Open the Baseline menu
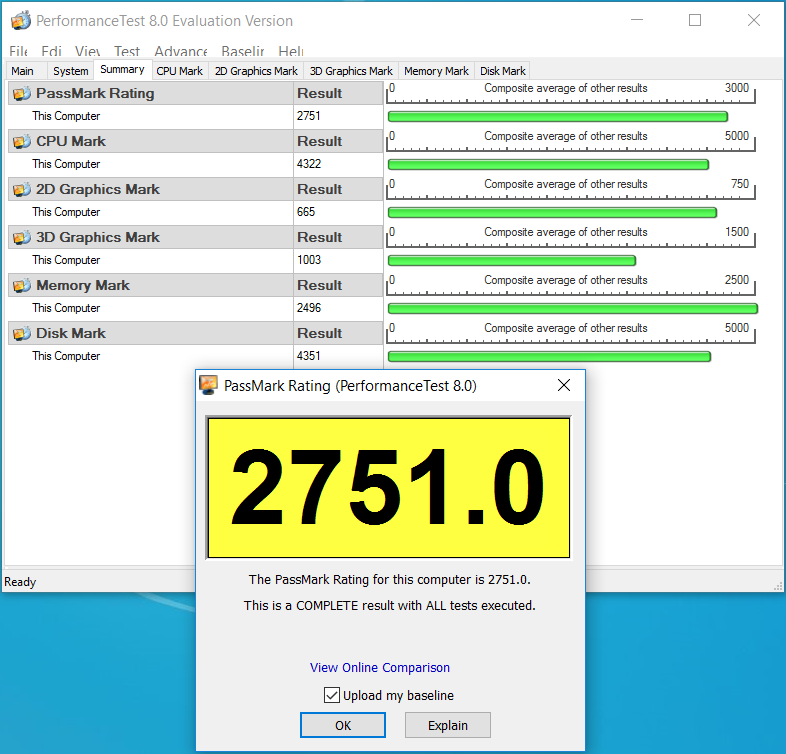This screenshot has height=754, width=786. (243, 51)
